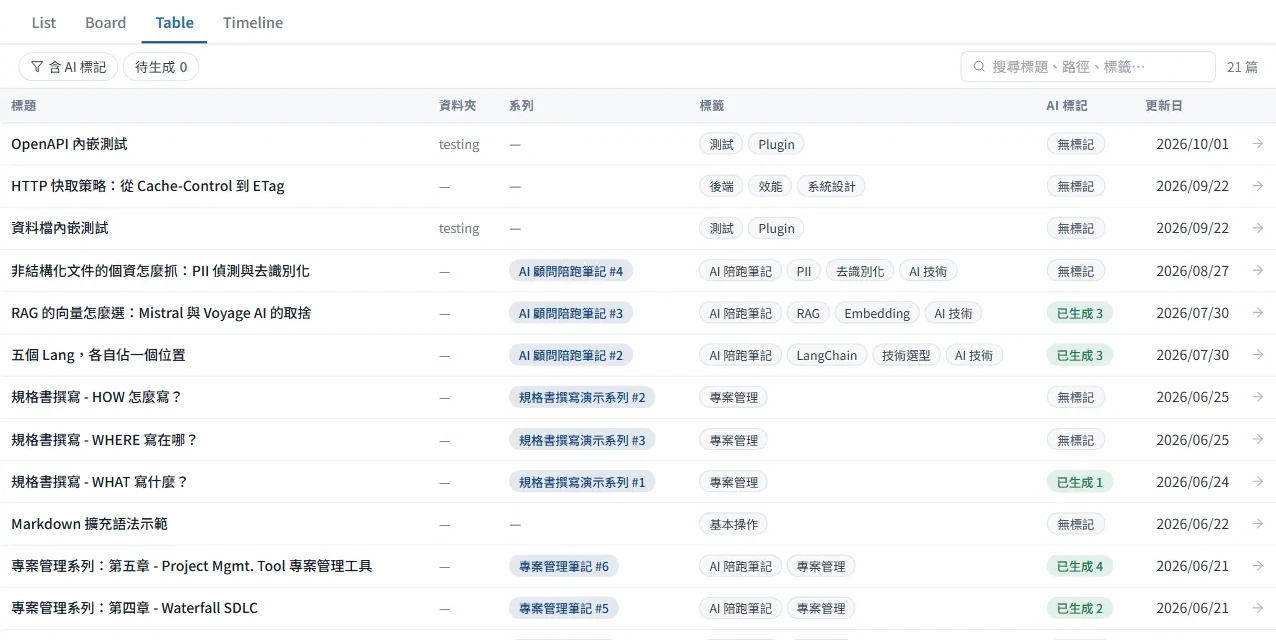Click 已生成 3 badge in RAG row
Viewport: 1276px width, 640px height.
[x=1080, y=313]
